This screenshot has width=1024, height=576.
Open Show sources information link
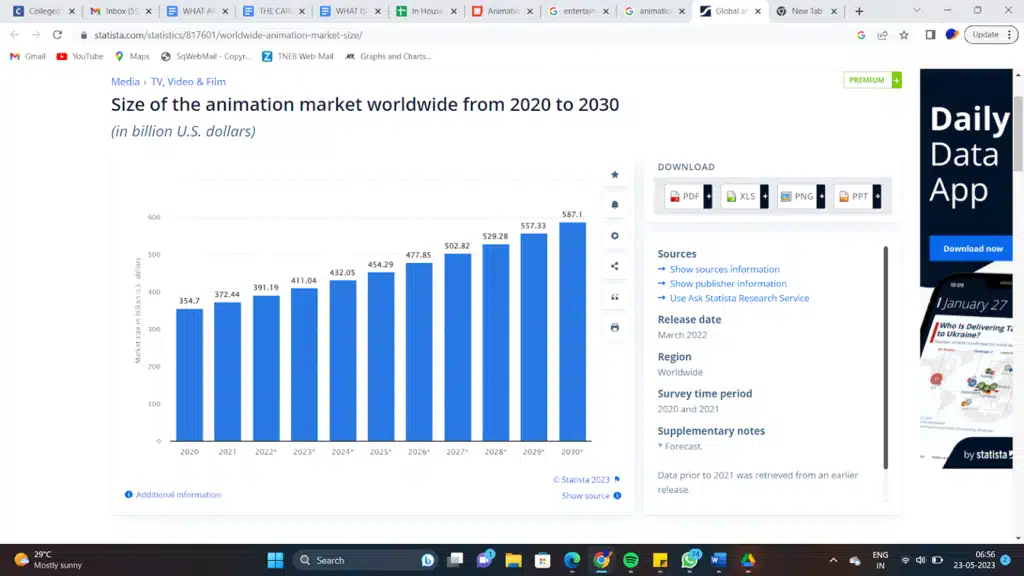724,269
